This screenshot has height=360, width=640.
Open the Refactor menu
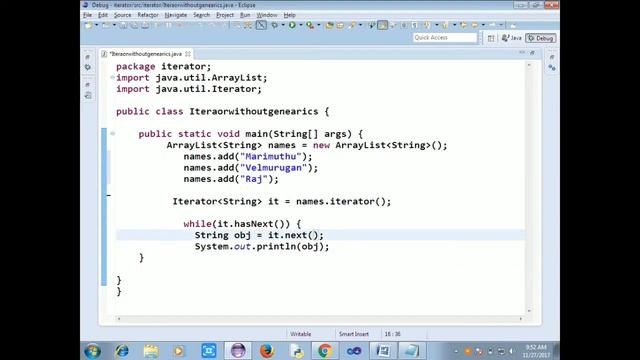point(148,15)
